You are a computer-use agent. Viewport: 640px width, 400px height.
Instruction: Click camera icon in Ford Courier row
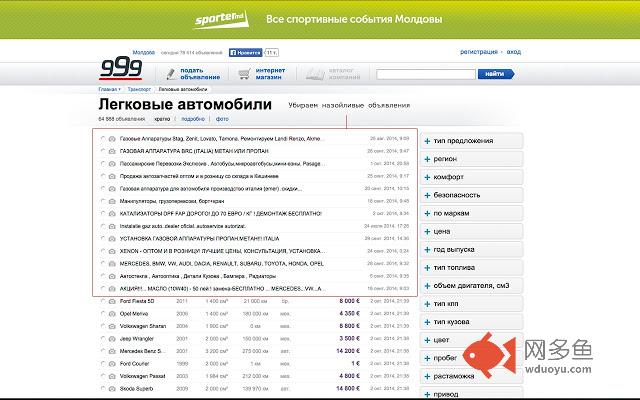pos(112,364)
